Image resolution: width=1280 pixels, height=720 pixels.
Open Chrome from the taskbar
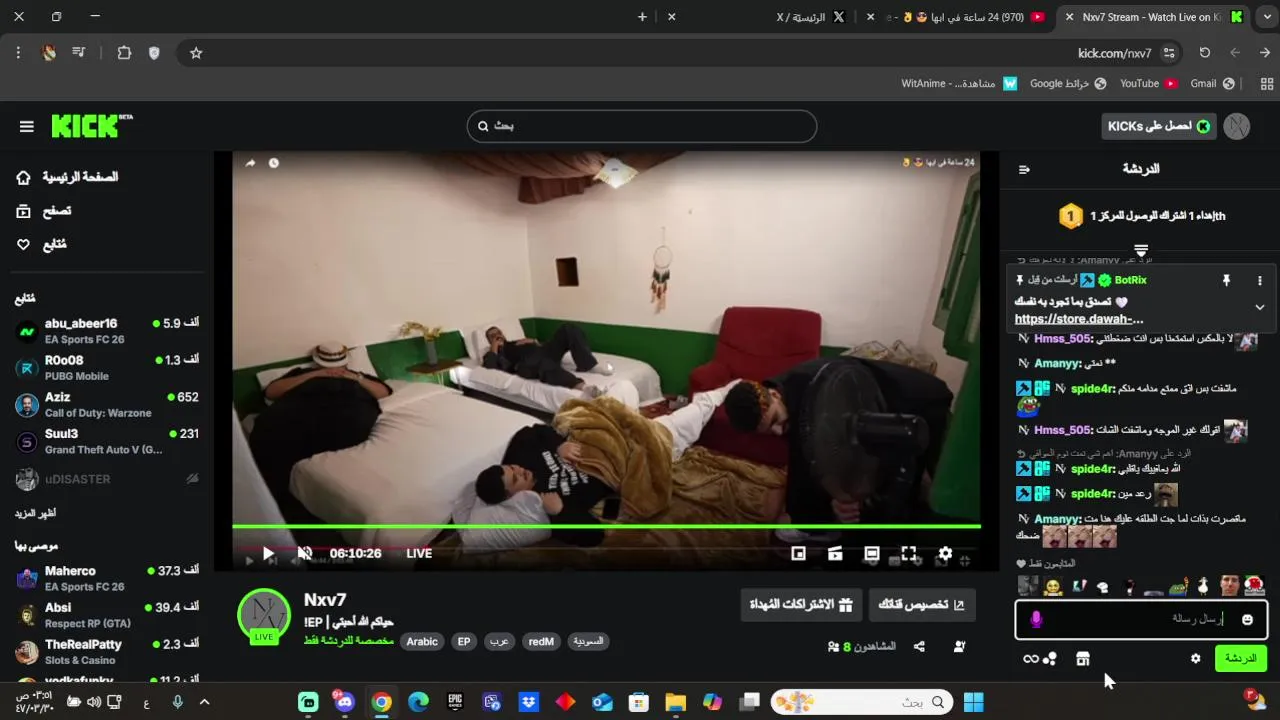point(382,702)
